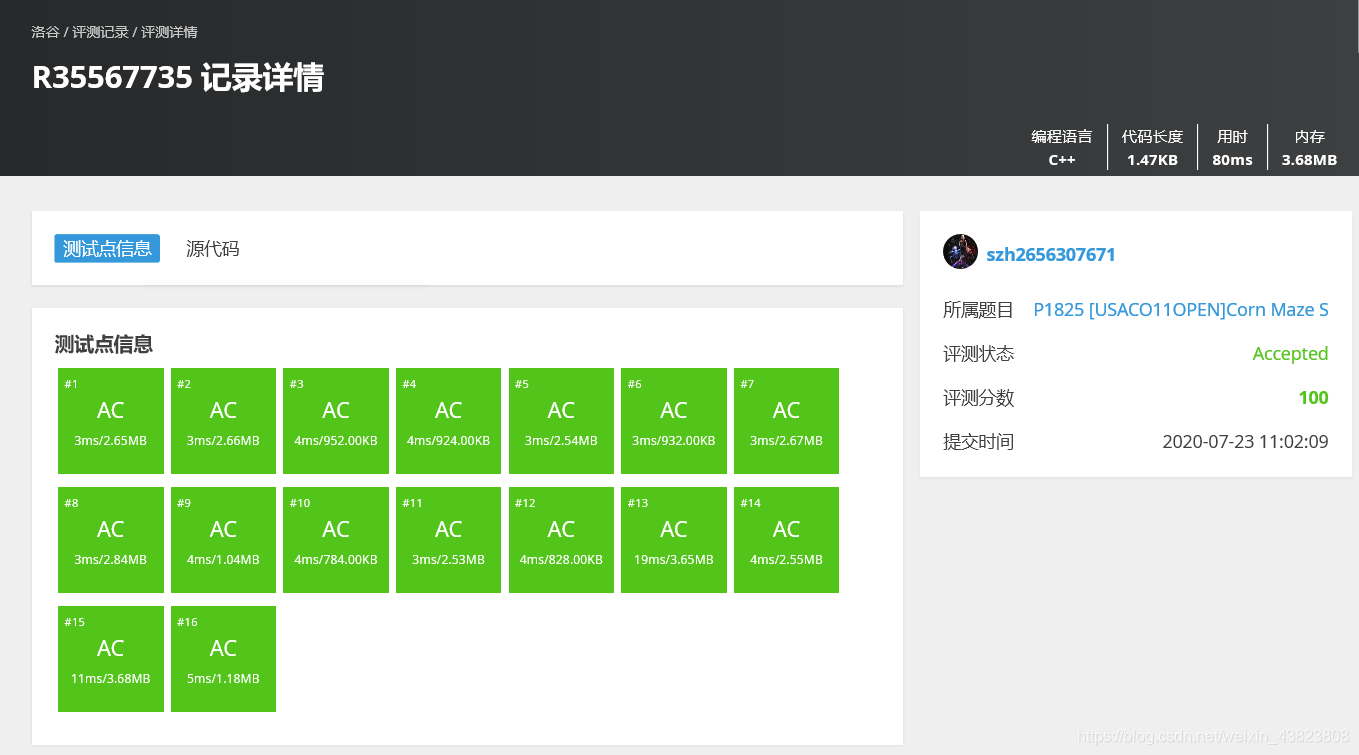Switch to the 源代码 tab
Screen dimensions: 1359x755
212,249
